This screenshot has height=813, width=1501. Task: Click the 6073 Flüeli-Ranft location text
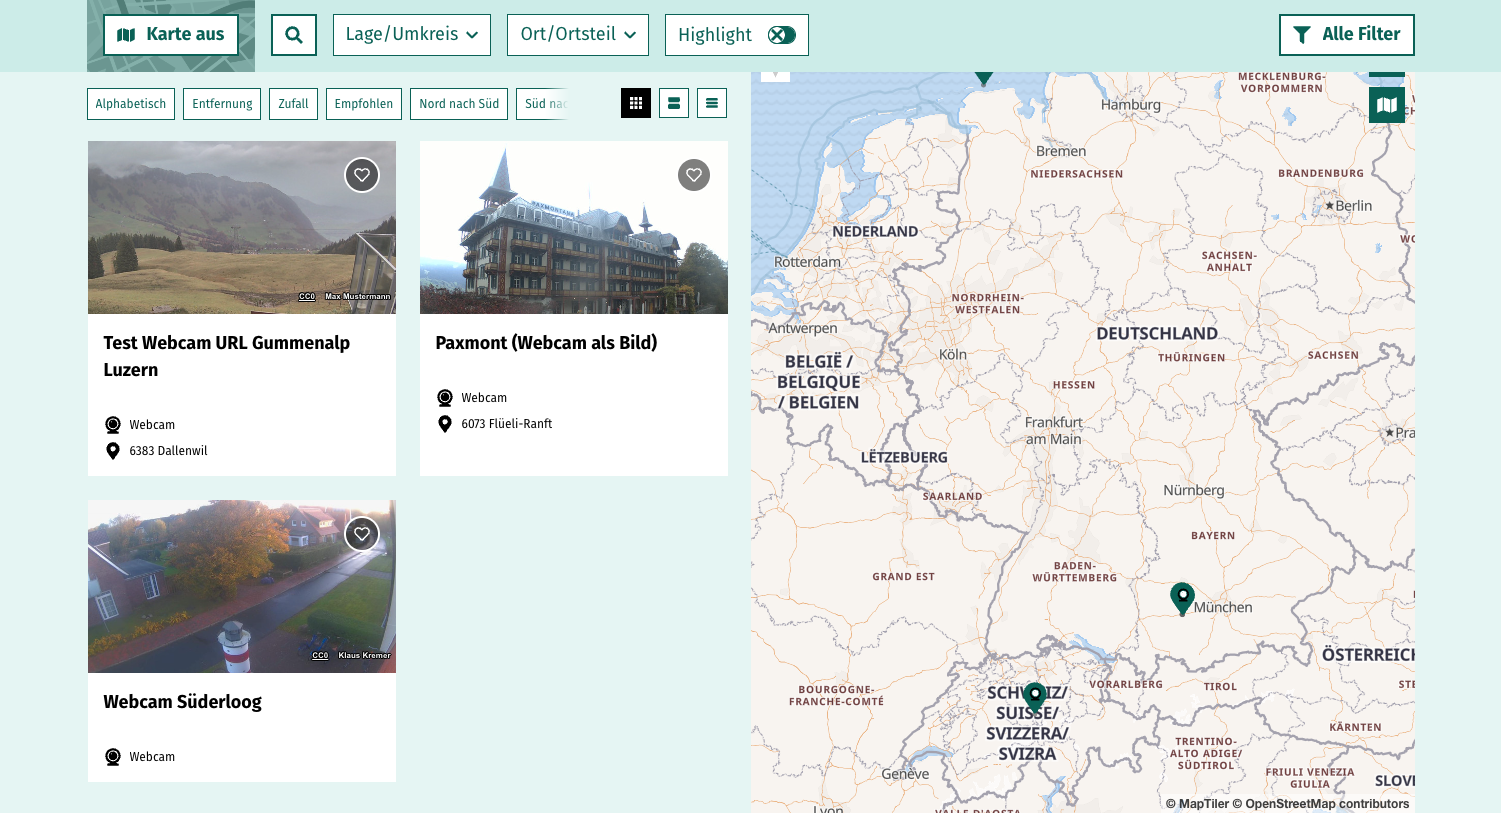(x=507, y=424)
